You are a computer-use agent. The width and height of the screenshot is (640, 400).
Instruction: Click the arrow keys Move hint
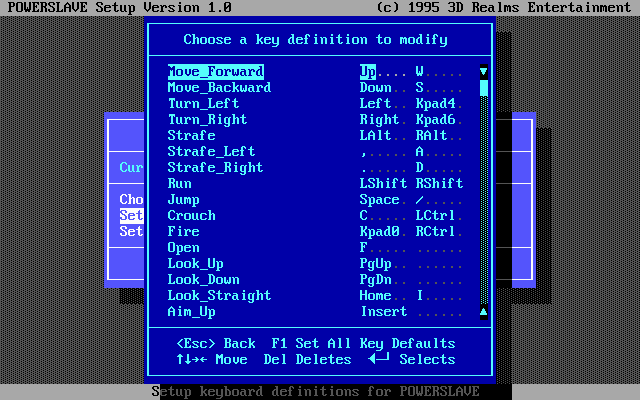point(211,360)
